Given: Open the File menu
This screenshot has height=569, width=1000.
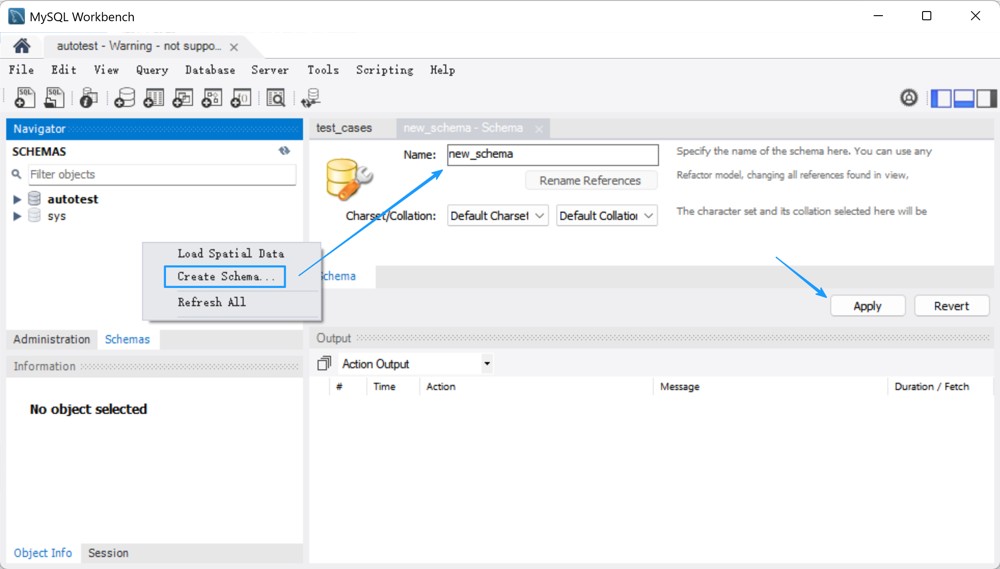Looking at the screenshot, I should (22, 70).
